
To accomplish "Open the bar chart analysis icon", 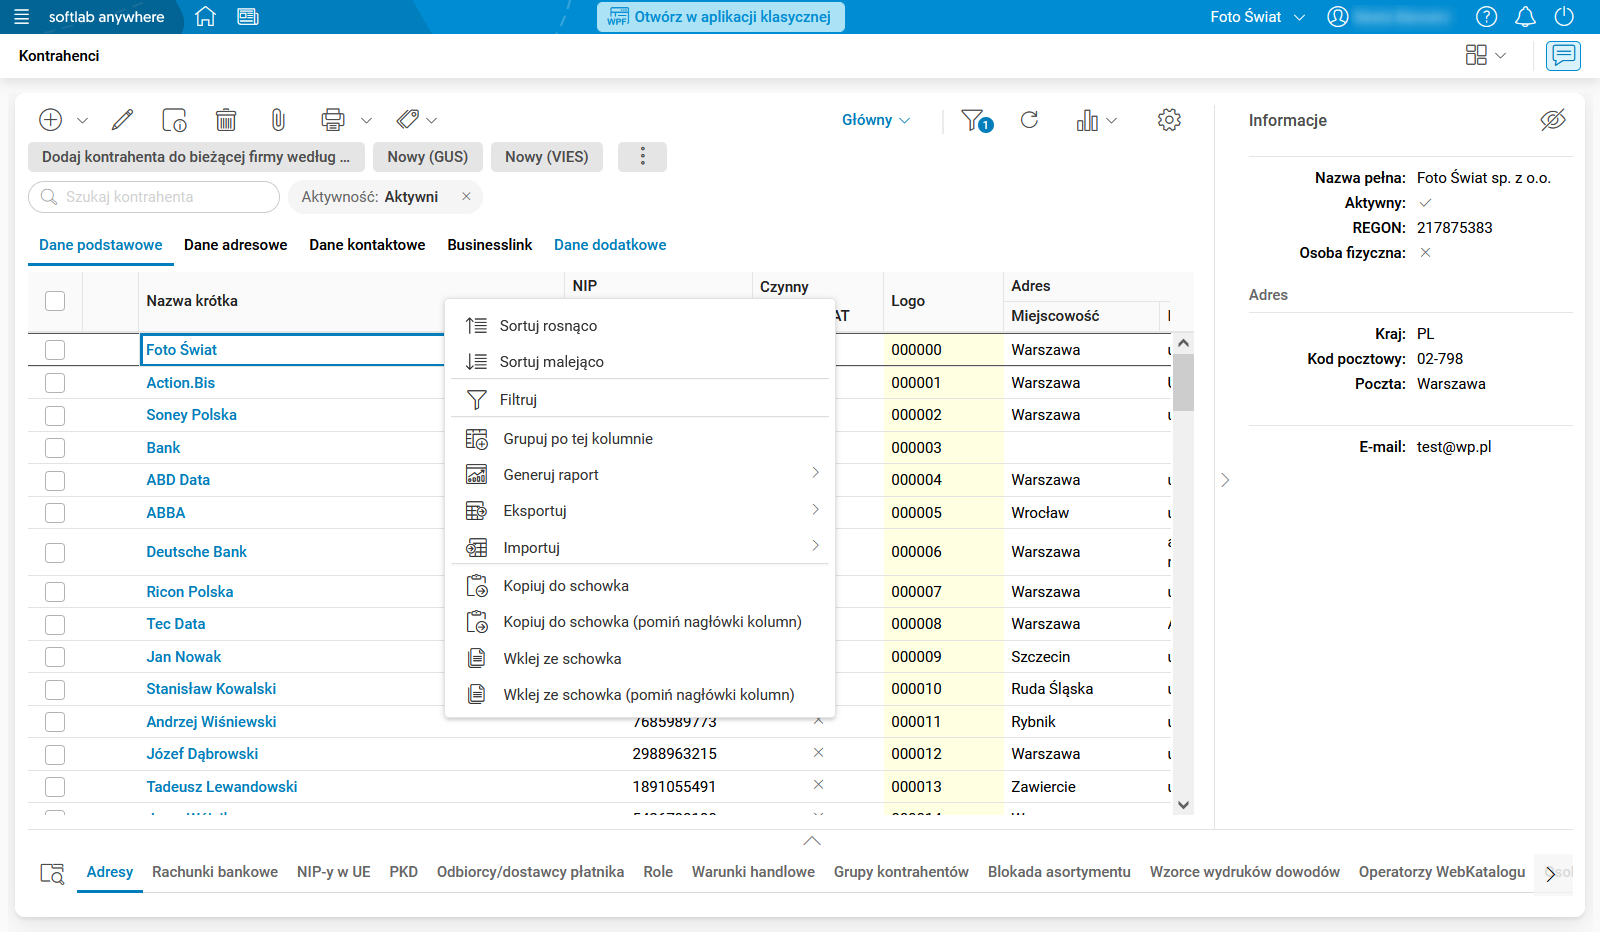I will (x=1087, y=120).
